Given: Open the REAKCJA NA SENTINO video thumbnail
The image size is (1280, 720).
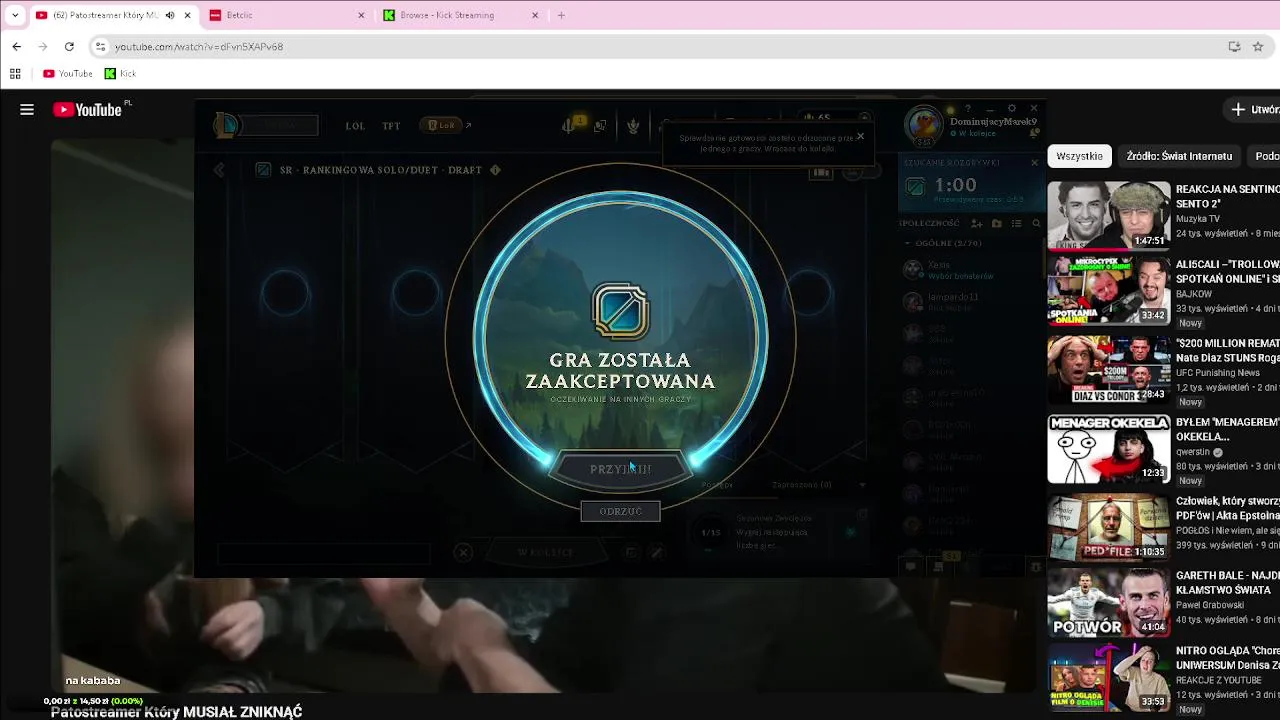Looking at the screenshot, I should 1108,215.
